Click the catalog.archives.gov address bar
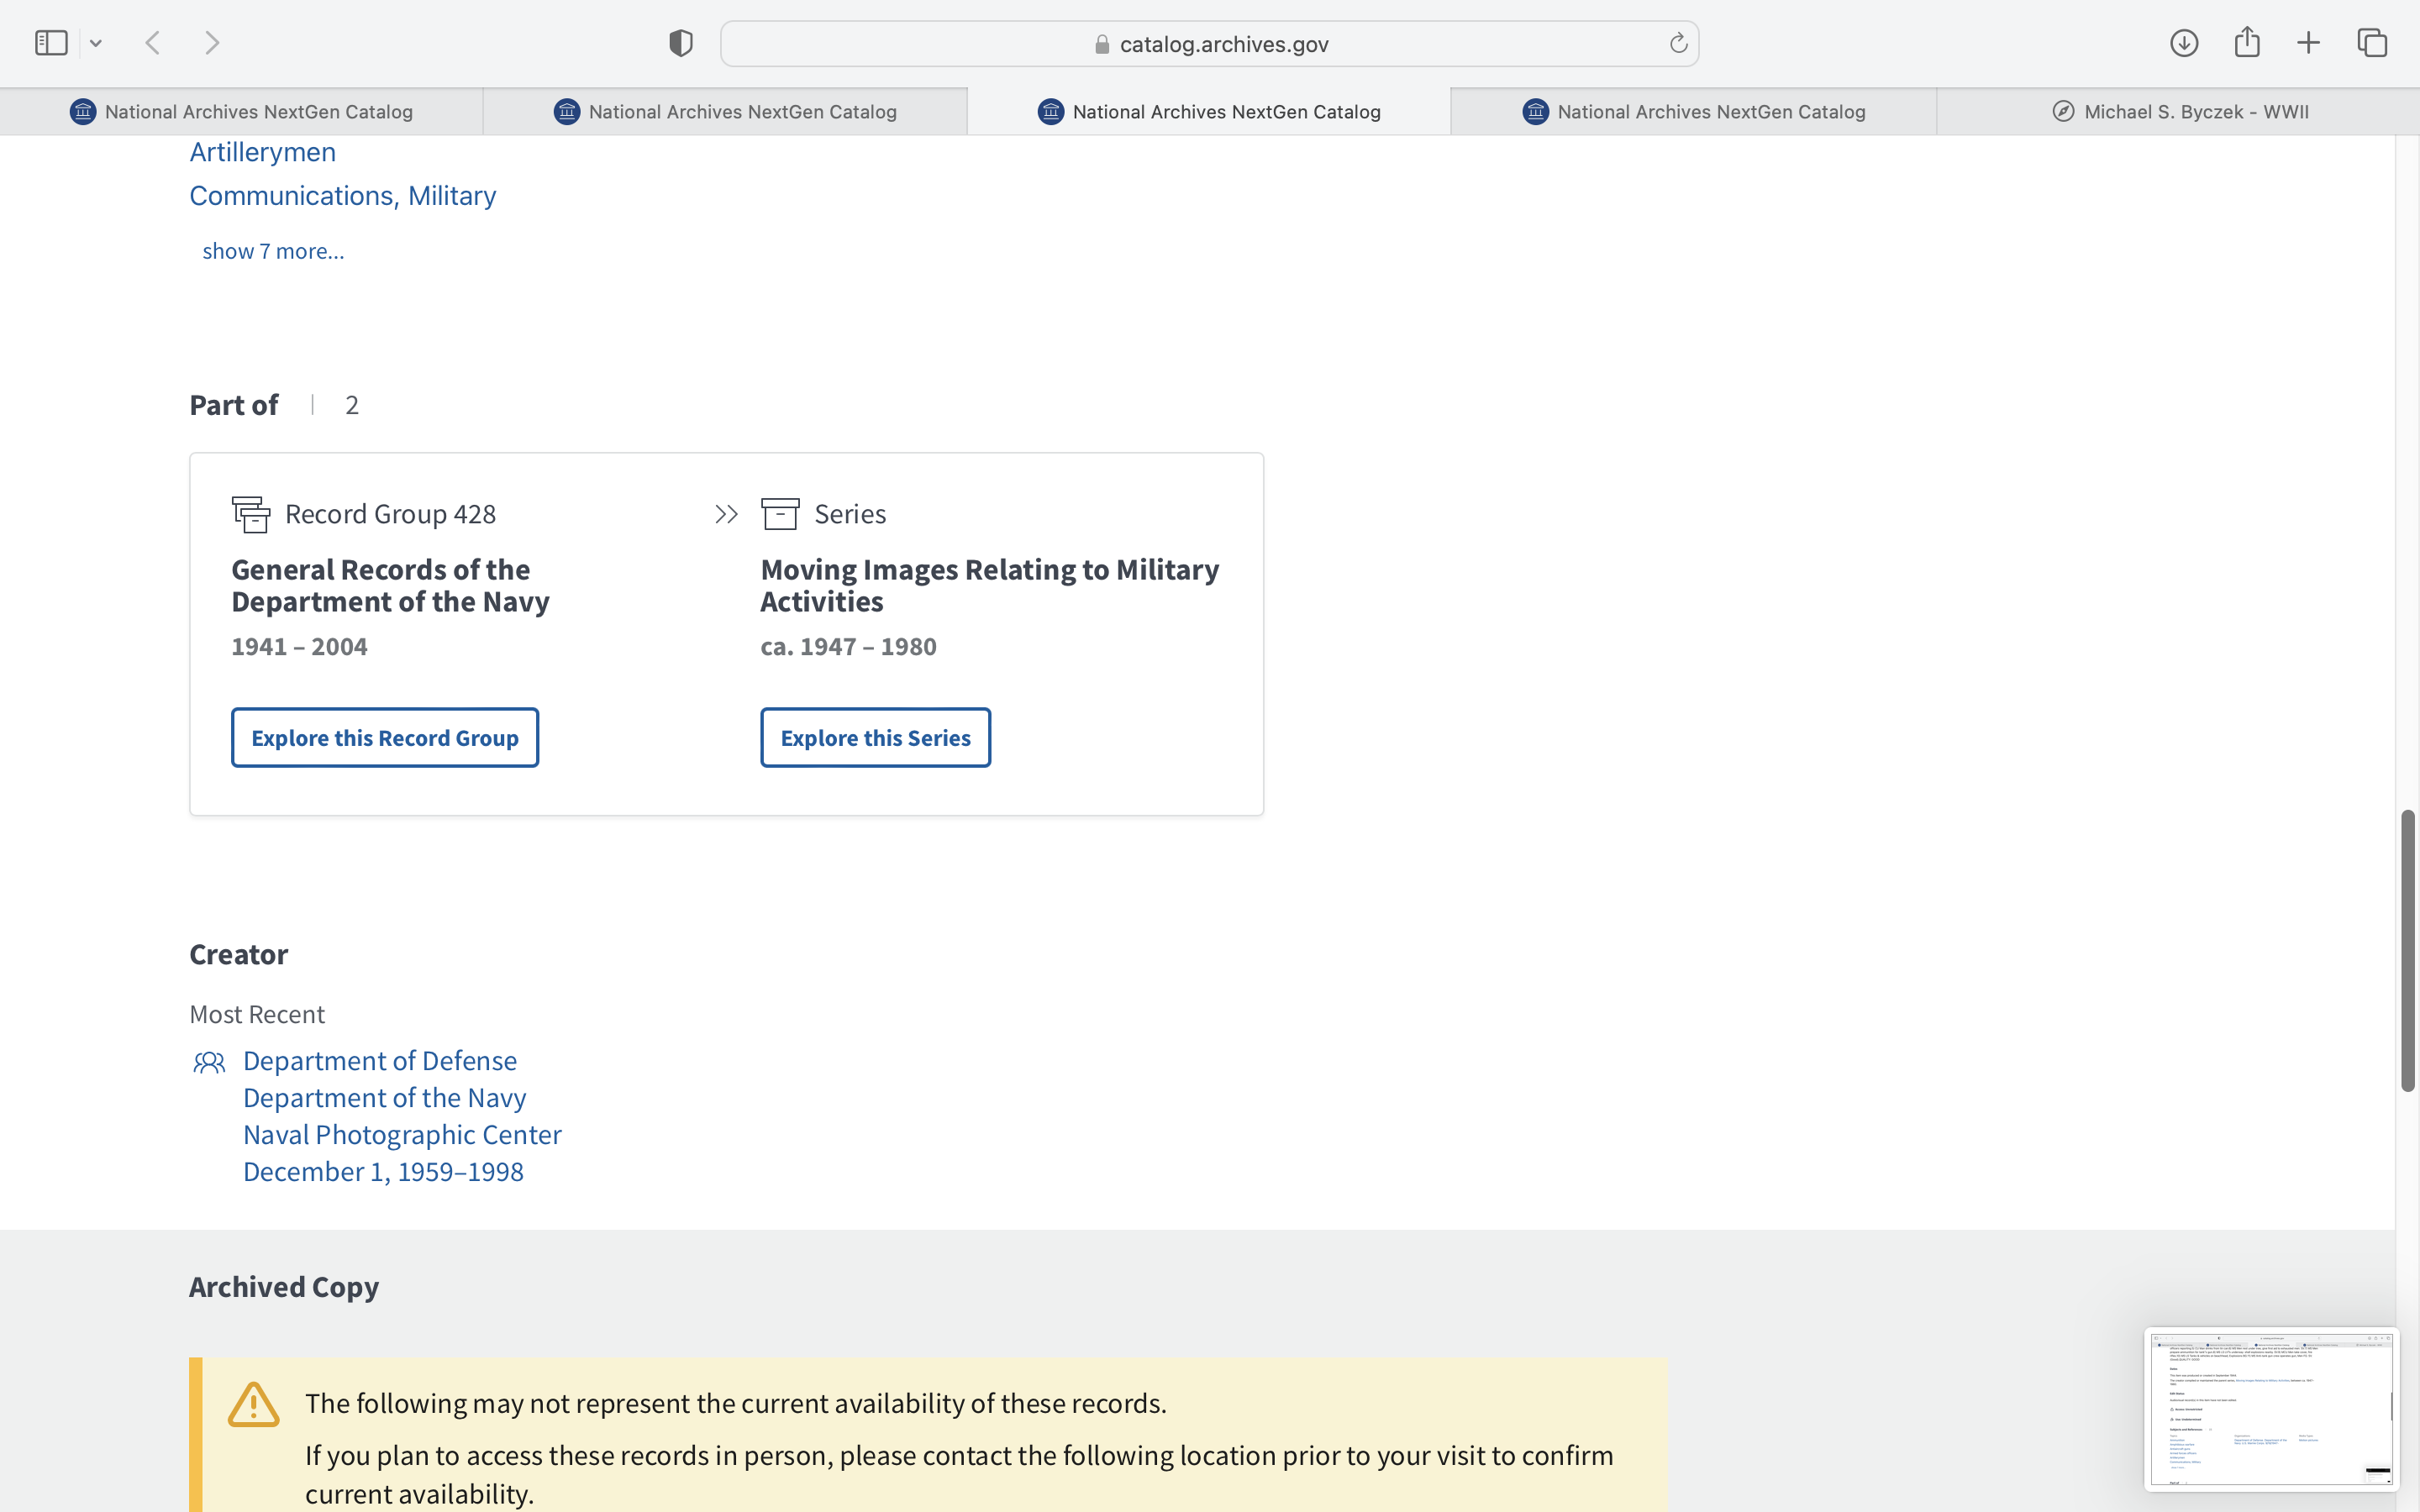 [x=1210, y=44]
